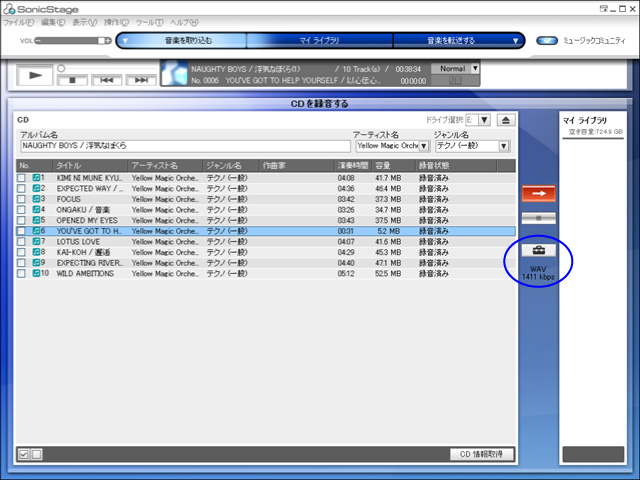Start recording with the red arrow button
The image size is (640, 480).
539,193
